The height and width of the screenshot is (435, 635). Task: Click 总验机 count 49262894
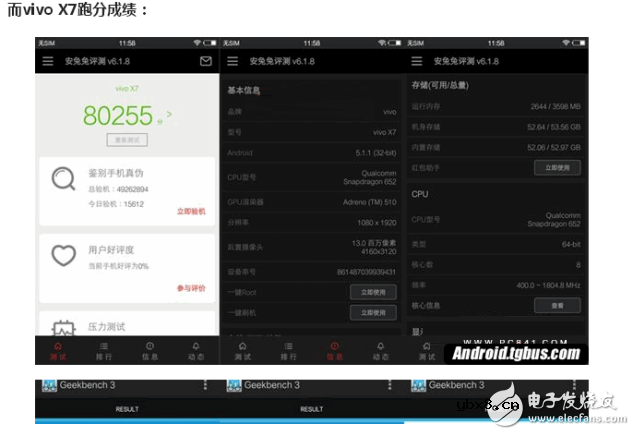[132, 189]
